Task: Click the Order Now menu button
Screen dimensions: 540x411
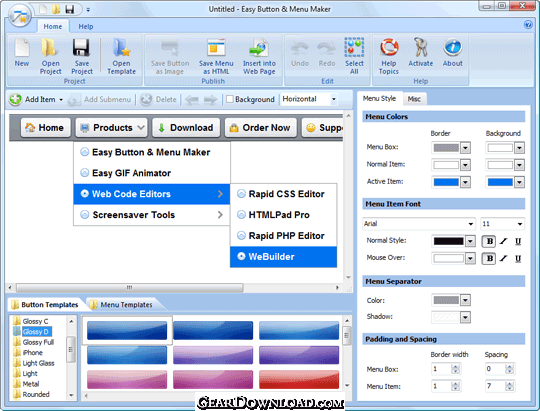Action: point(261,128)
